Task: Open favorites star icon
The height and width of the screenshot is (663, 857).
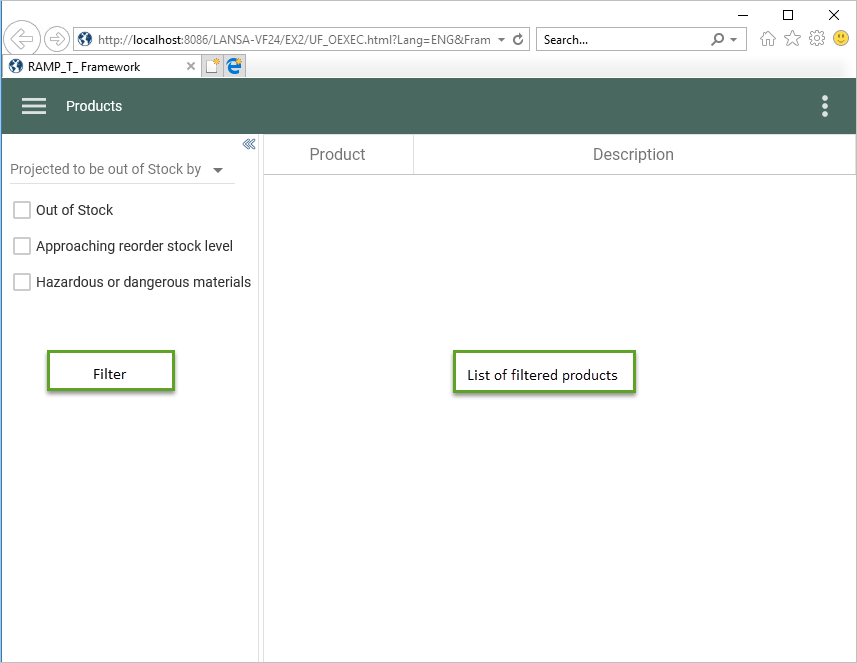Action: coord(792,39)
